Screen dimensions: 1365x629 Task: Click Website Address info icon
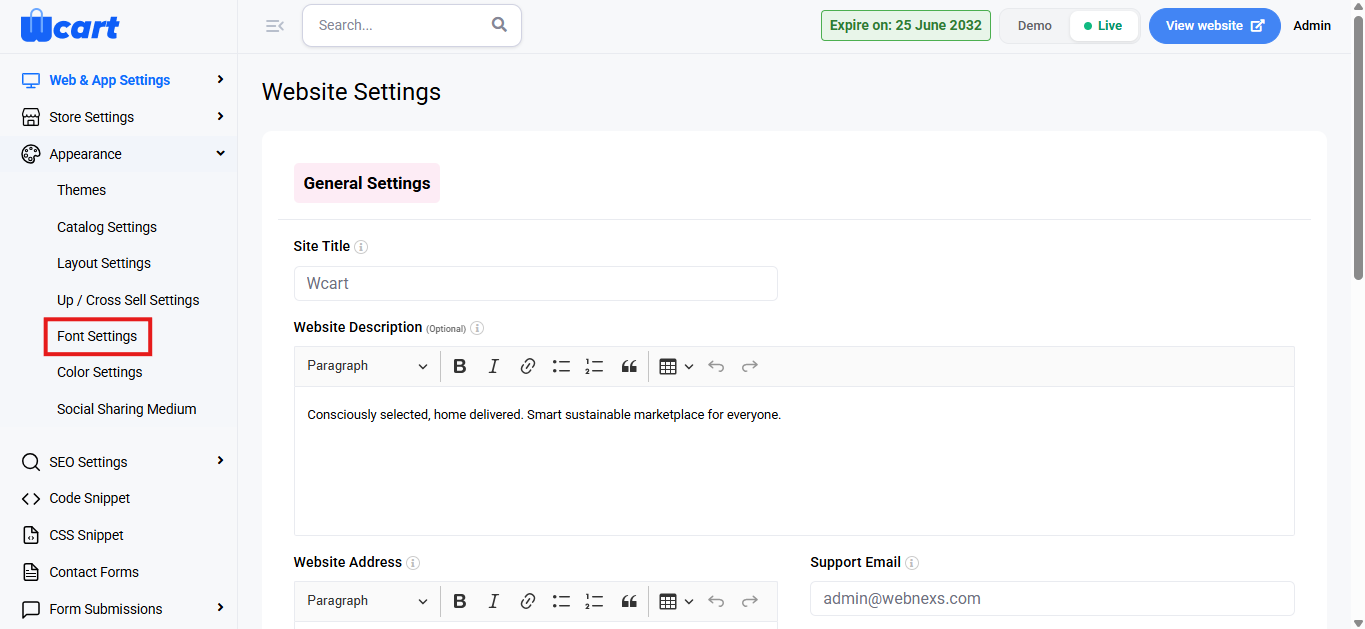click(x=413, y=563)
